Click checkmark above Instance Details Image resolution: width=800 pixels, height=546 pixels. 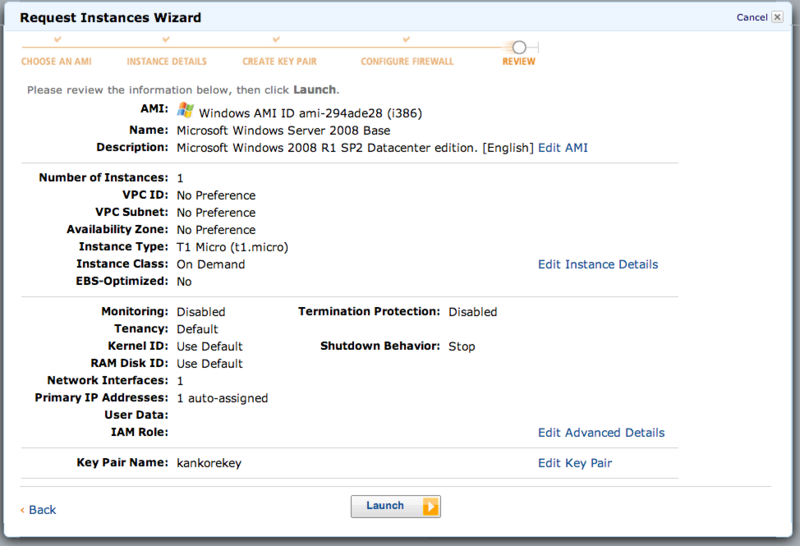pyautogui.click(x=166, y=39)
